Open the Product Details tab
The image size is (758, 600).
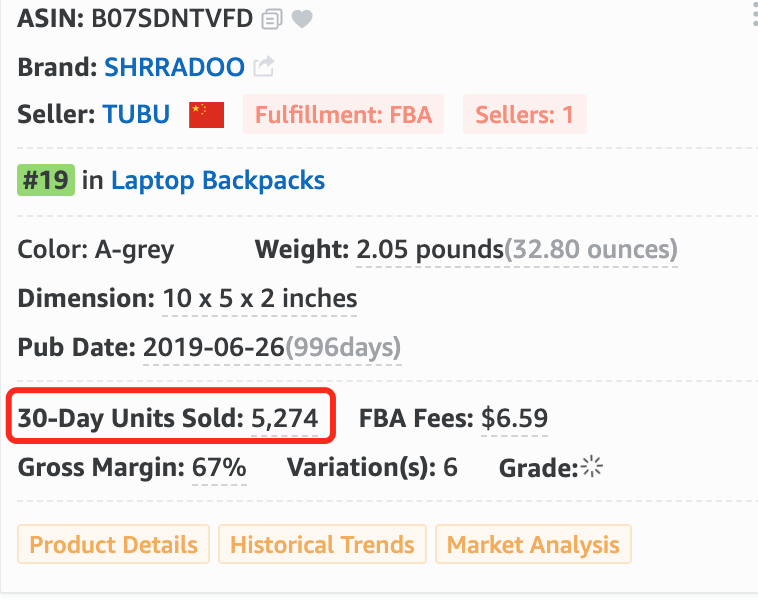coord(114,544)
